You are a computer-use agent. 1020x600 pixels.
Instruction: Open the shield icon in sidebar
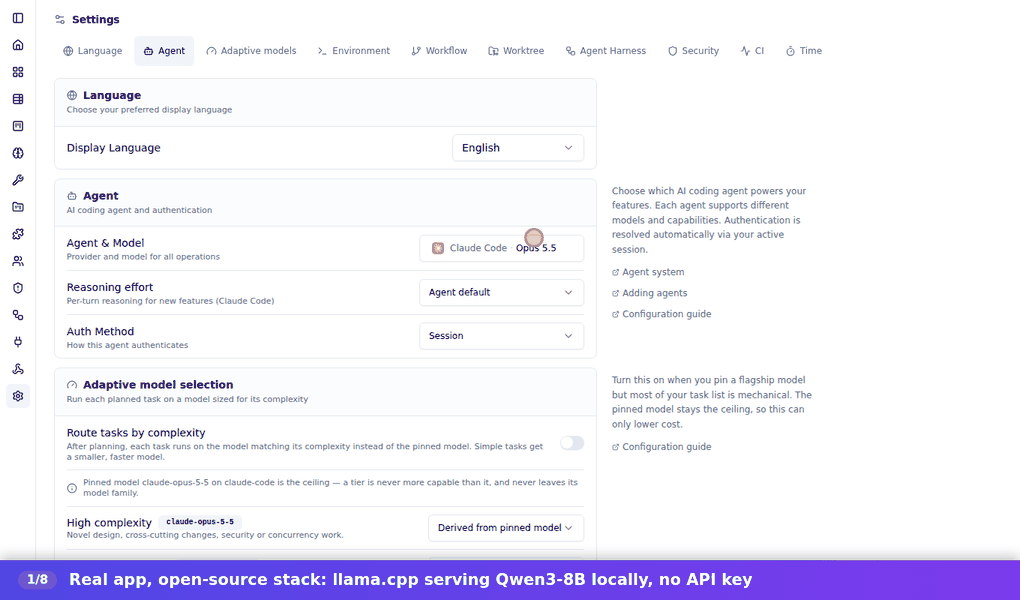click(18, 288)
